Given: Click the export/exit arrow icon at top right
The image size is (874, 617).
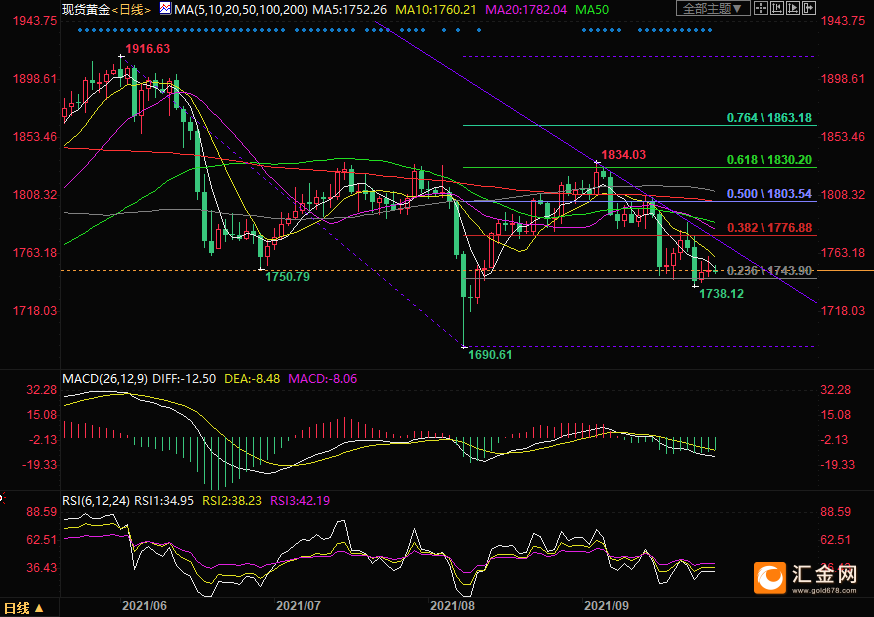Looking at the screenshot, I should [809, 8].
